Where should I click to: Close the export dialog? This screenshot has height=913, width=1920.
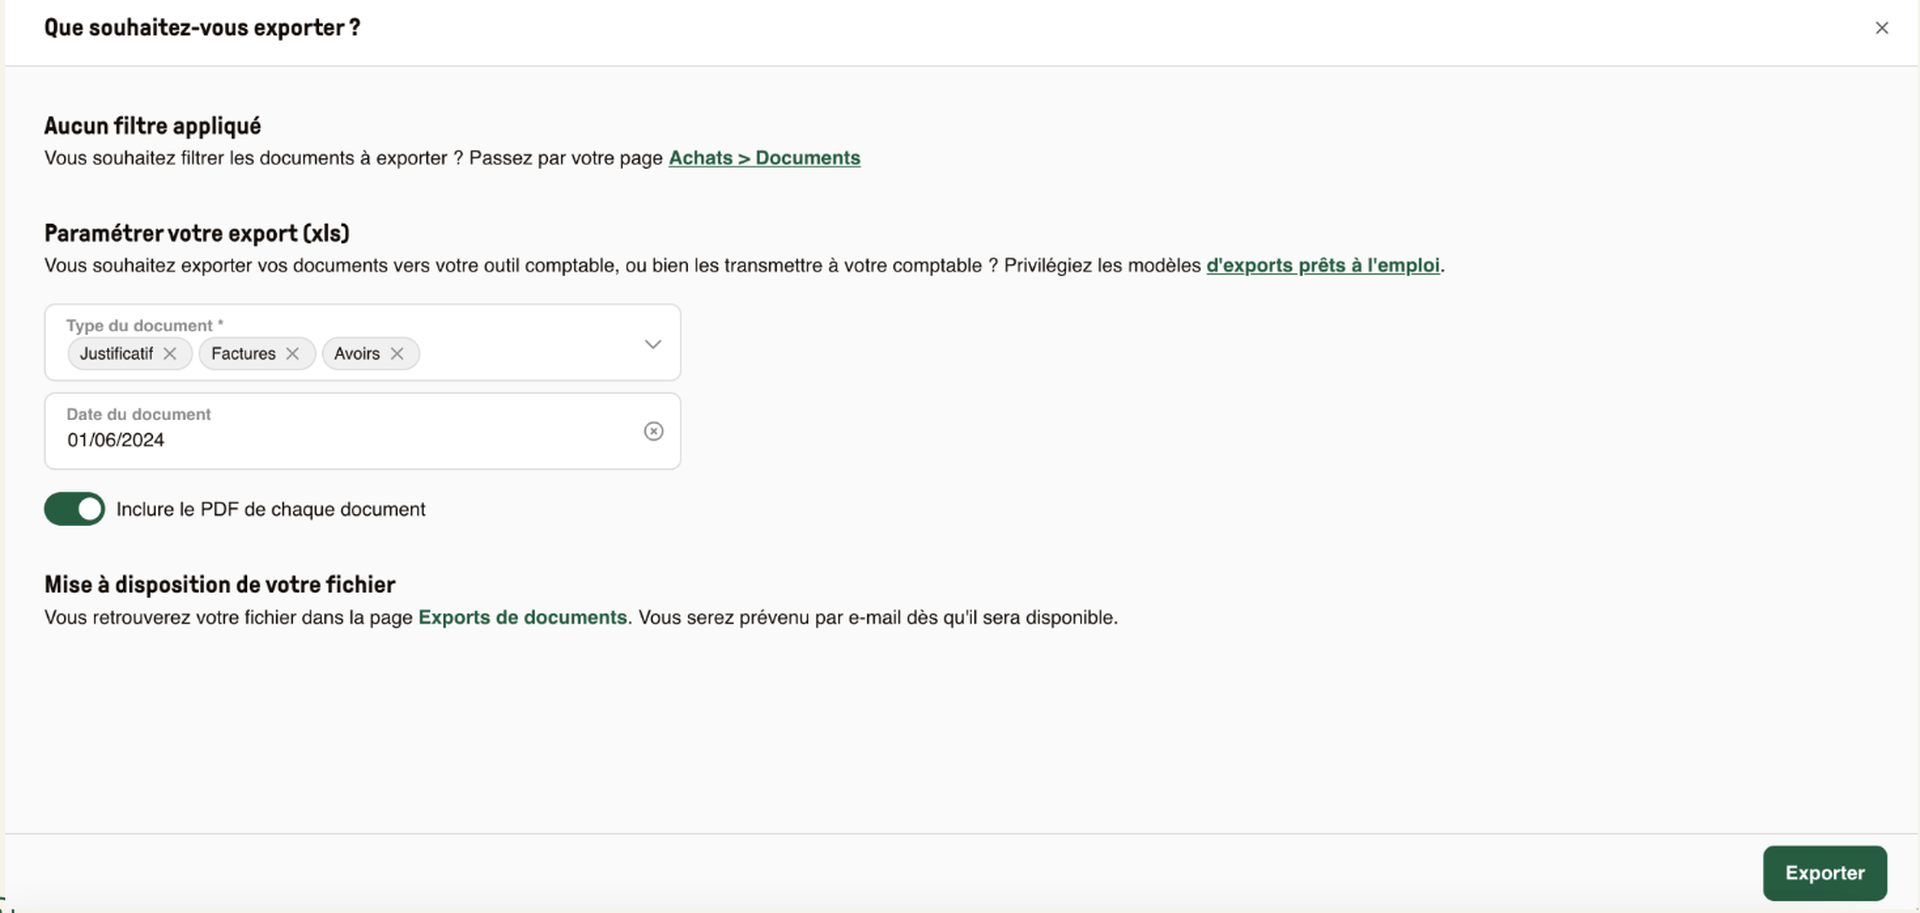tap(1881, 28)
